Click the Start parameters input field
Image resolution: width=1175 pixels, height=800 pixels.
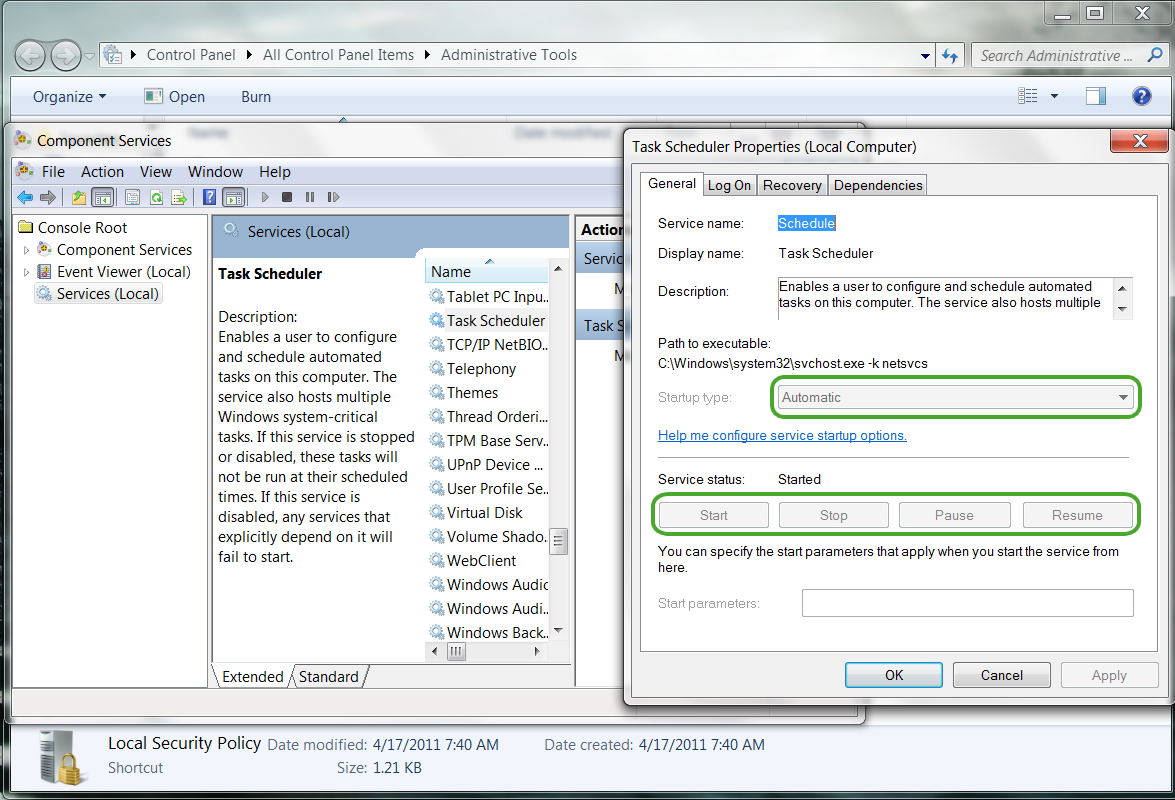point(967,603)
